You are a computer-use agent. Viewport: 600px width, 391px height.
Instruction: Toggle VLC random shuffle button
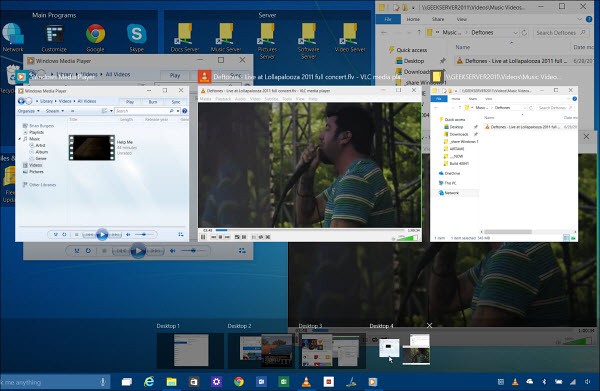268,237
